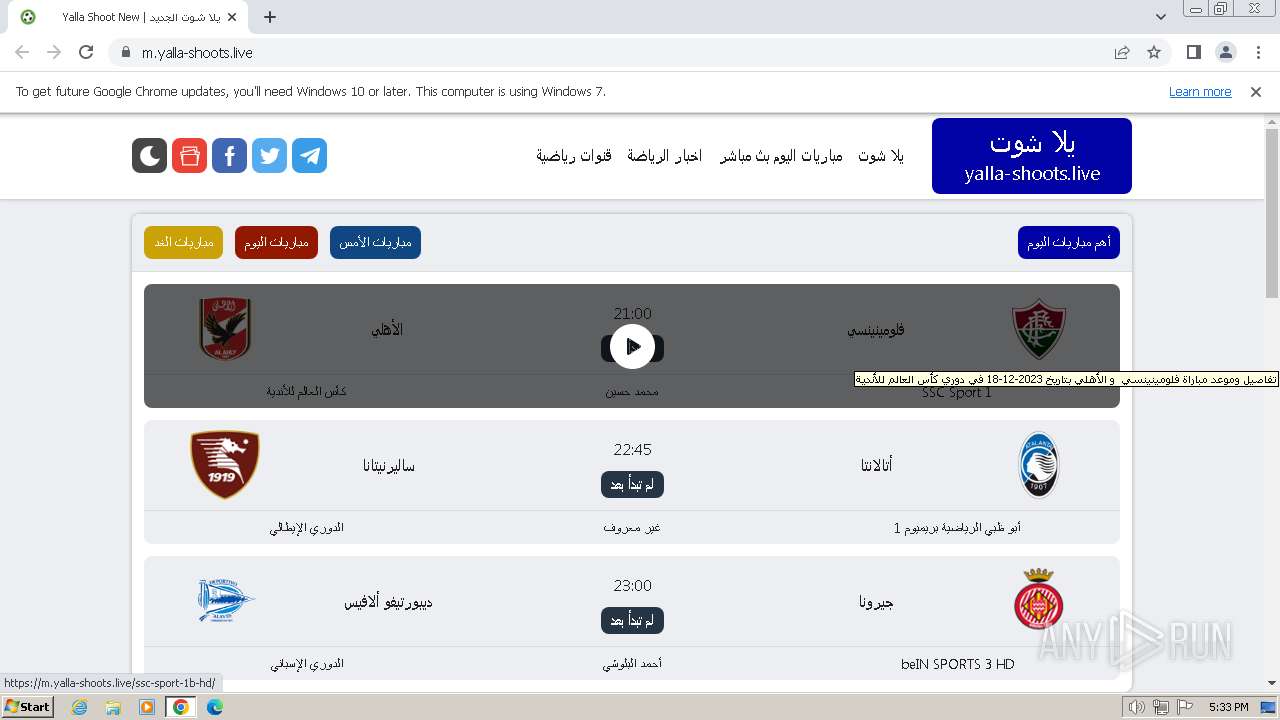1280x720 pixels.
Task: Open the Twitter profile icon
Action: tap(269, 155)
